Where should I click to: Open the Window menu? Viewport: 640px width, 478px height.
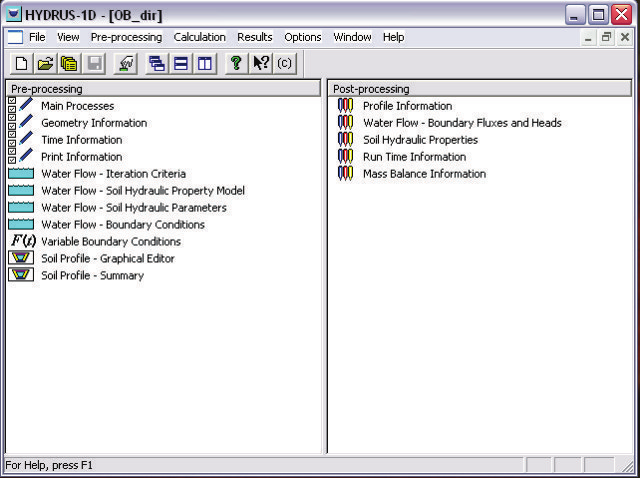pos(352,37)
